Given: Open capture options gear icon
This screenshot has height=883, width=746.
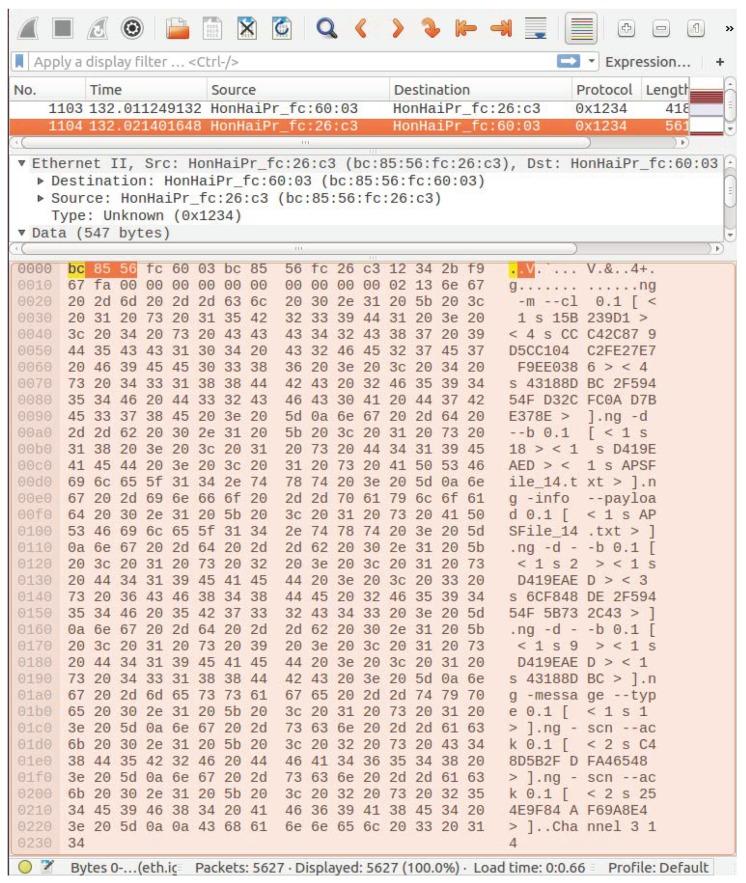Looking at the screenshot, I should [132, 28].
